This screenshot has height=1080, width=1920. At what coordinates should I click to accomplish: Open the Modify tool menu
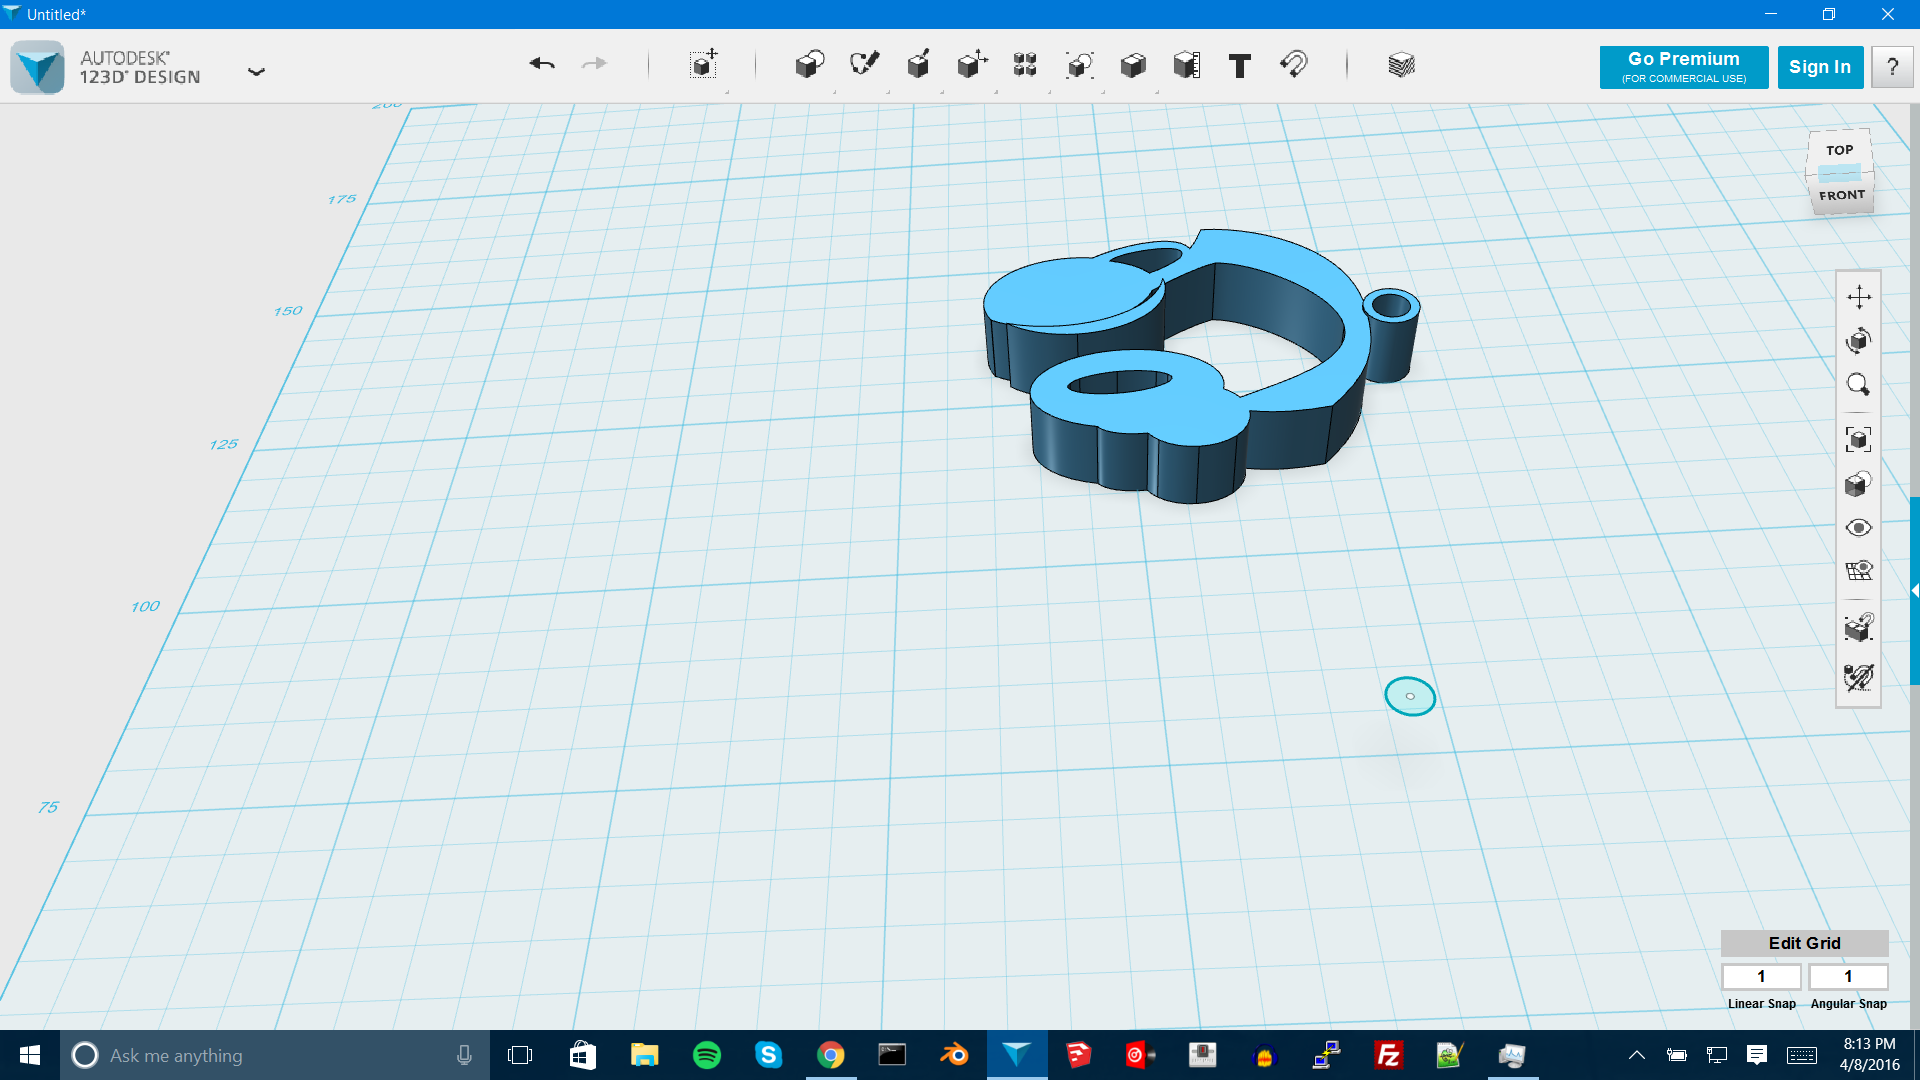click(x=972, y=65)
